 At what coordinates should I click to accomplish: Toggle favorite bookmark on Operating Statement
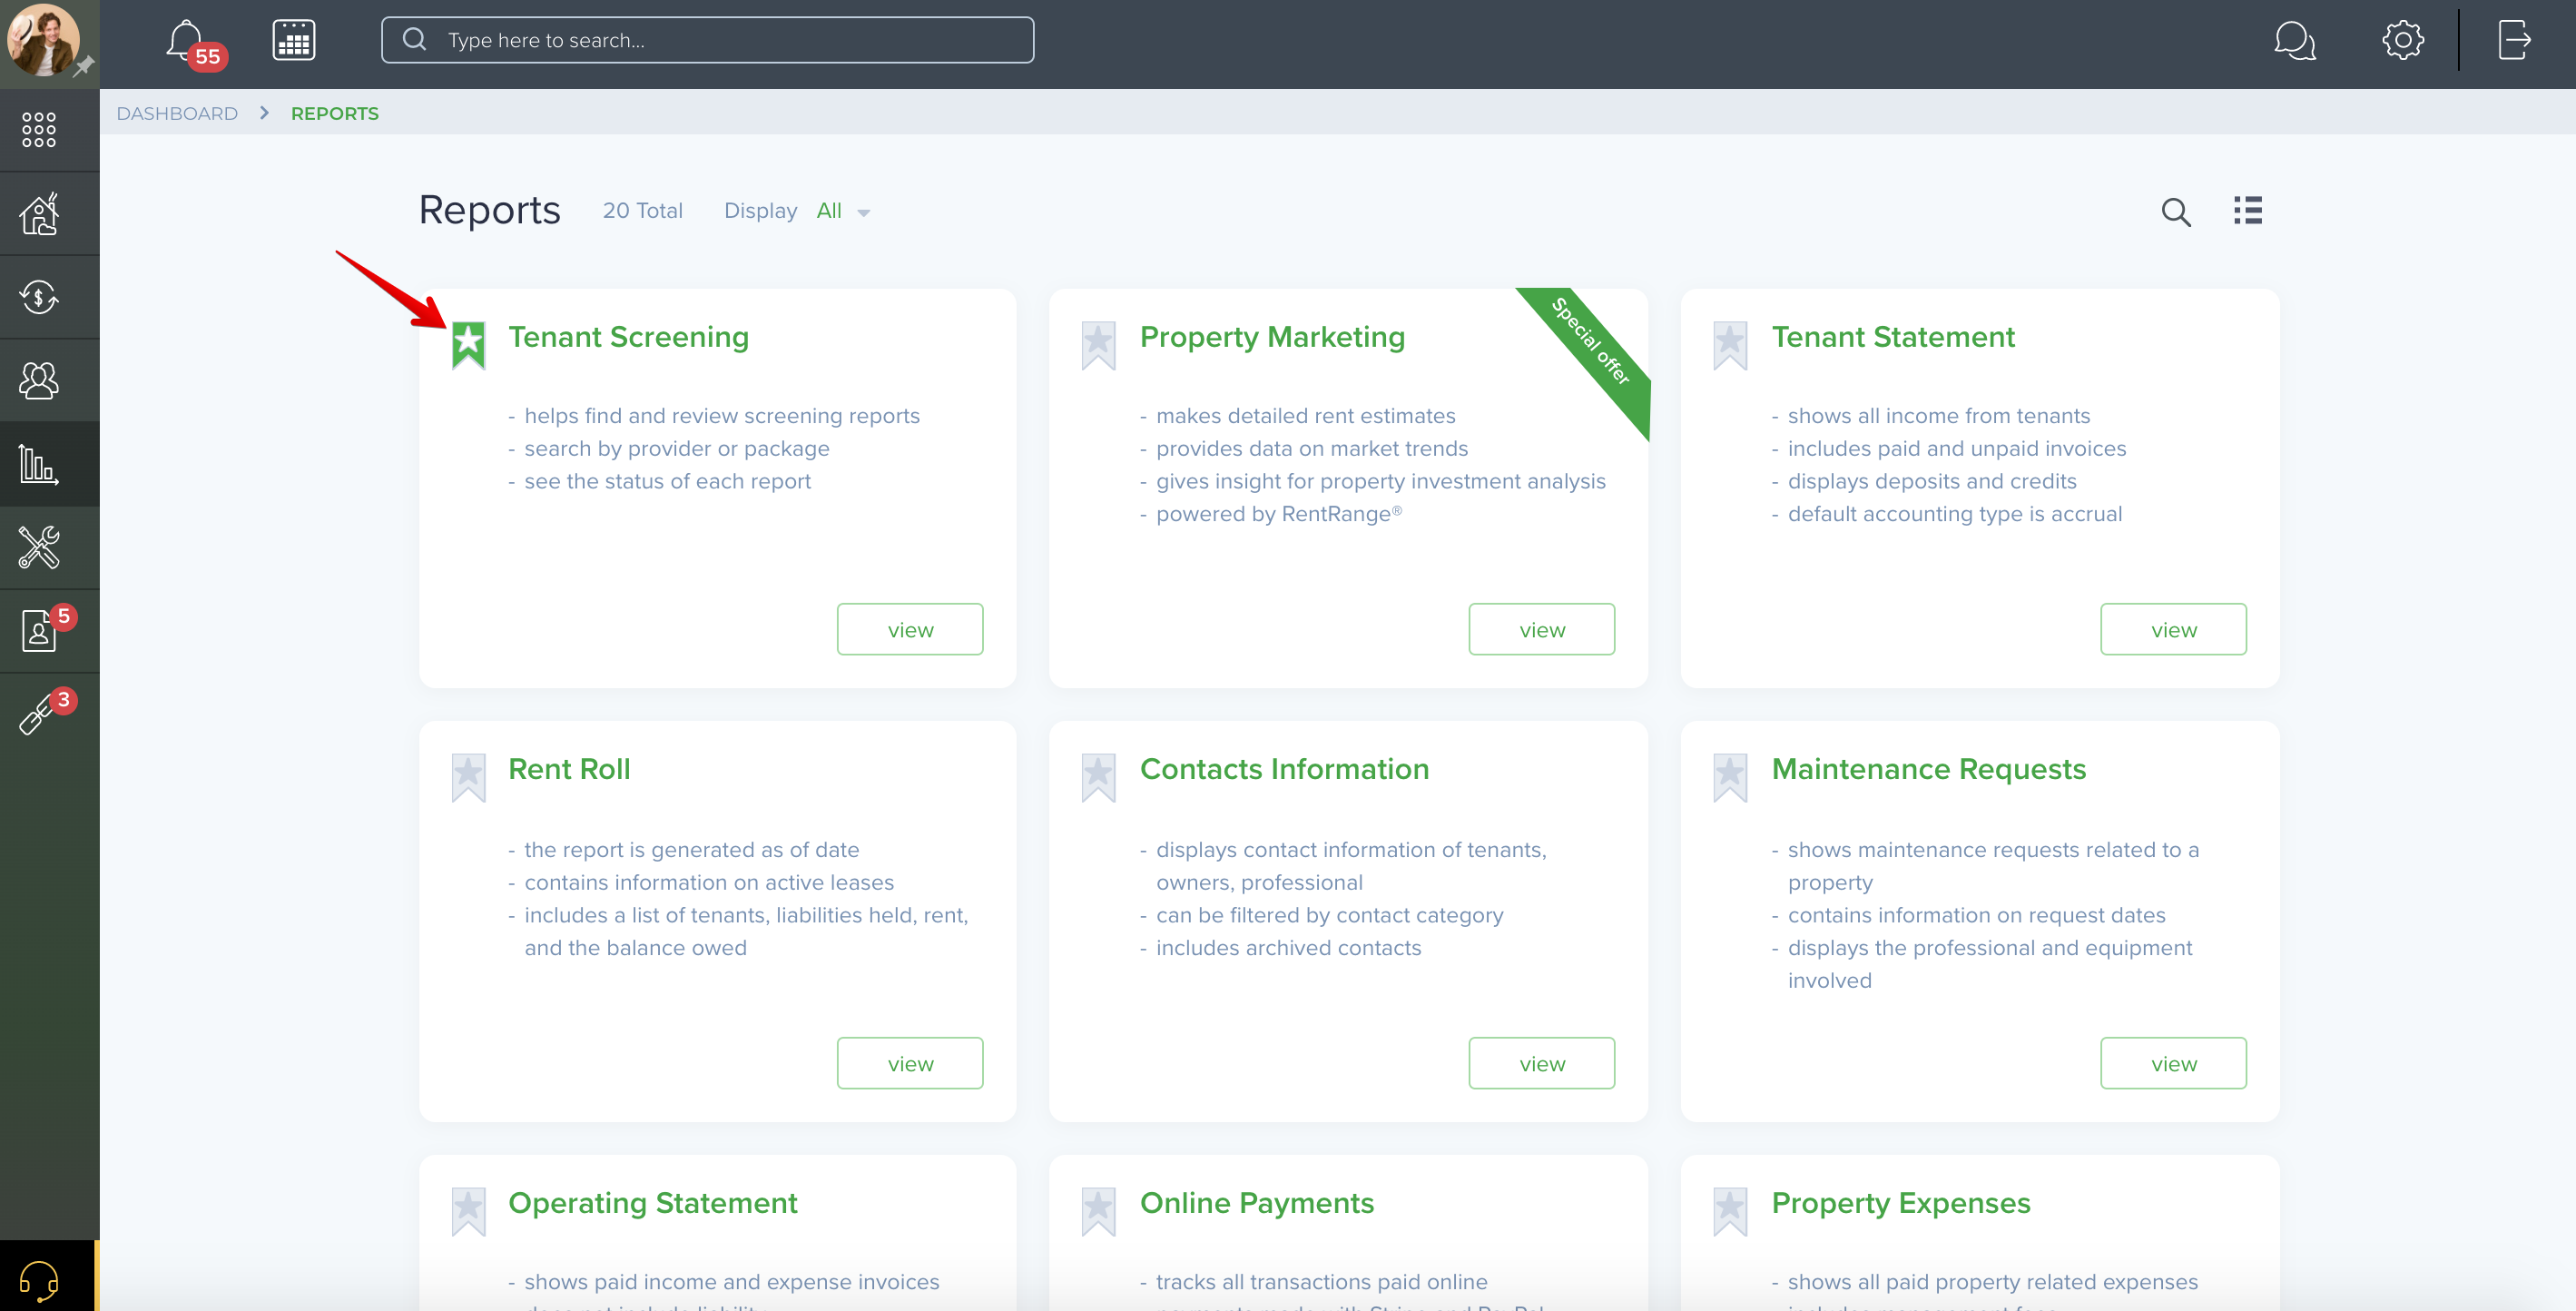pyautogui.click(x=468, y=1211)
